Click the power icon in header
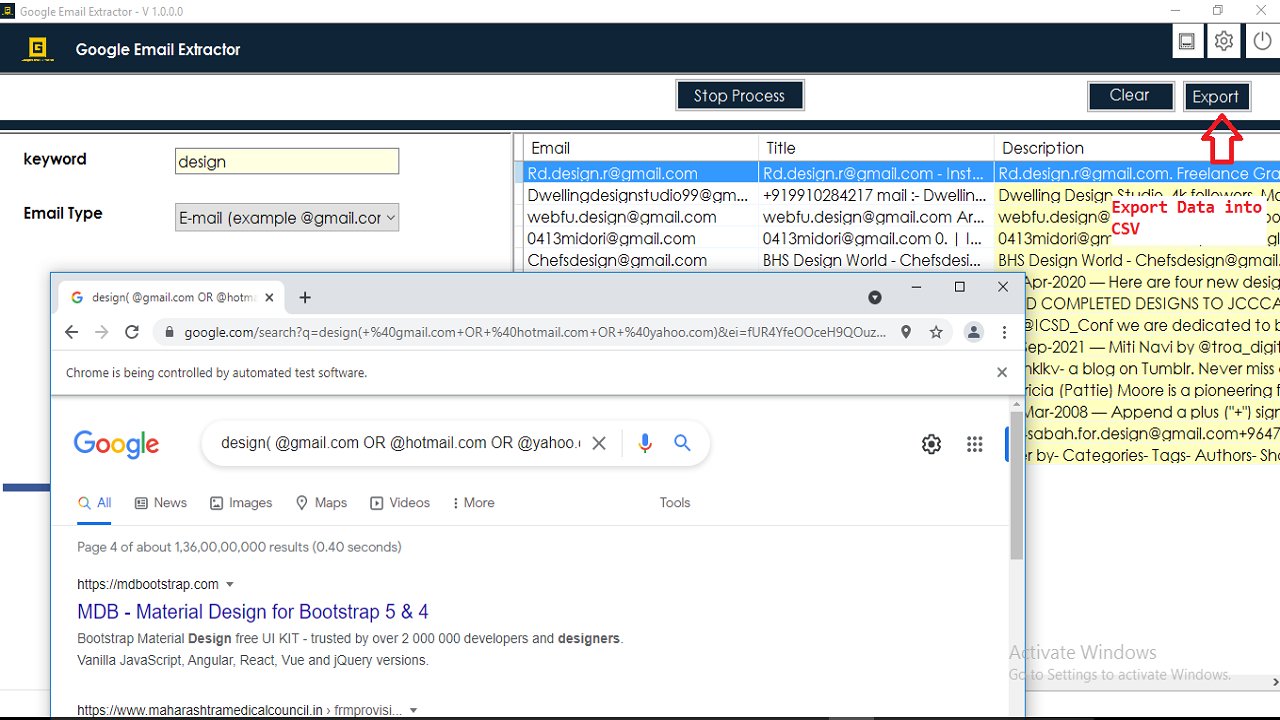This screenshot has height=720, width=1280. (1261, 42)
